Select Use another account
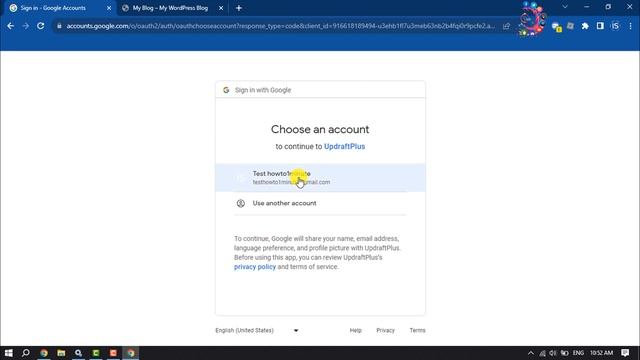The width and height of the screenshot is (640, 360). [320, 203]
